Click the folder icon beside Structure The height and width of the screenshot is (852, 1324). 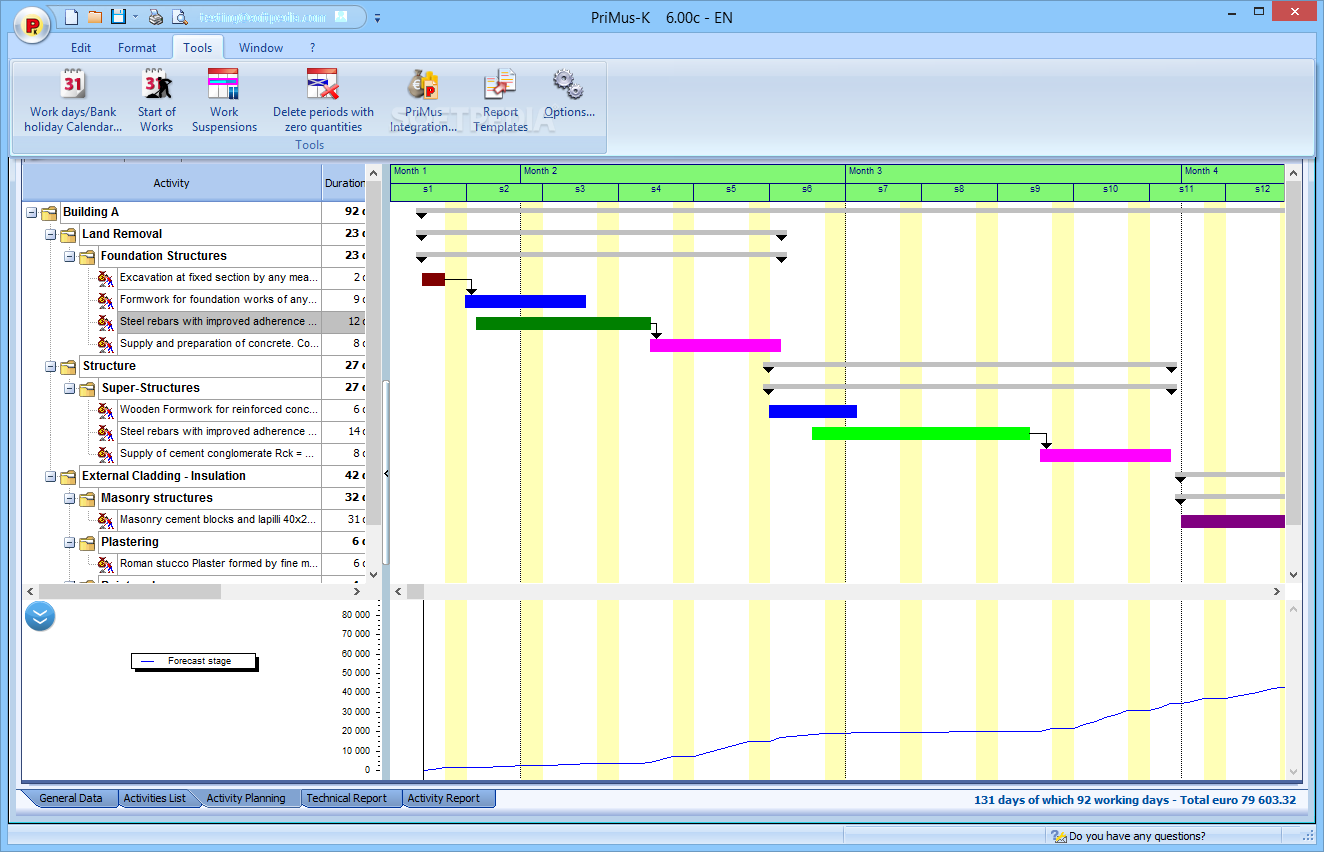[68, 366]
